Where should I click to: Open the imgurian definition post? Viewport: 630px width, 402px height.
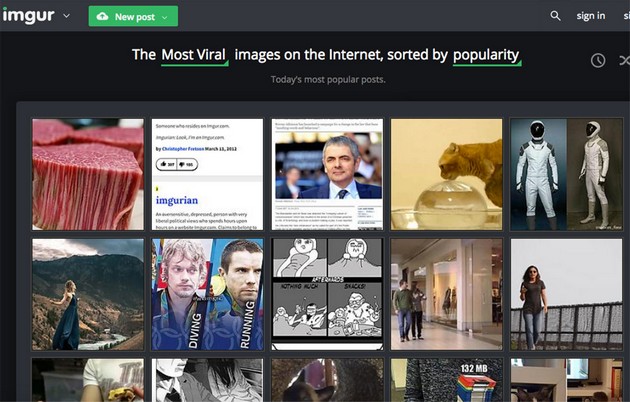207,174
